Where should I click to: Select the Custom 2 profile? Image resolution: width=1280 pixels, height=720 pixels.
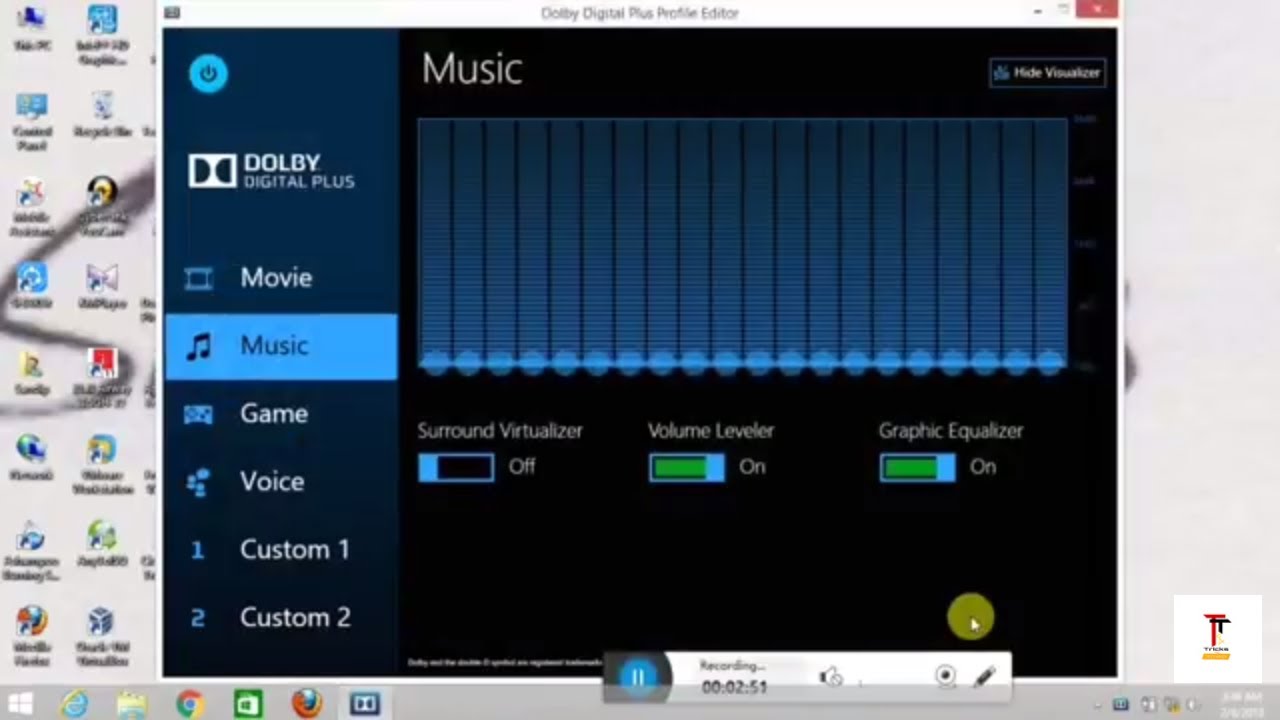coord(281,618)
